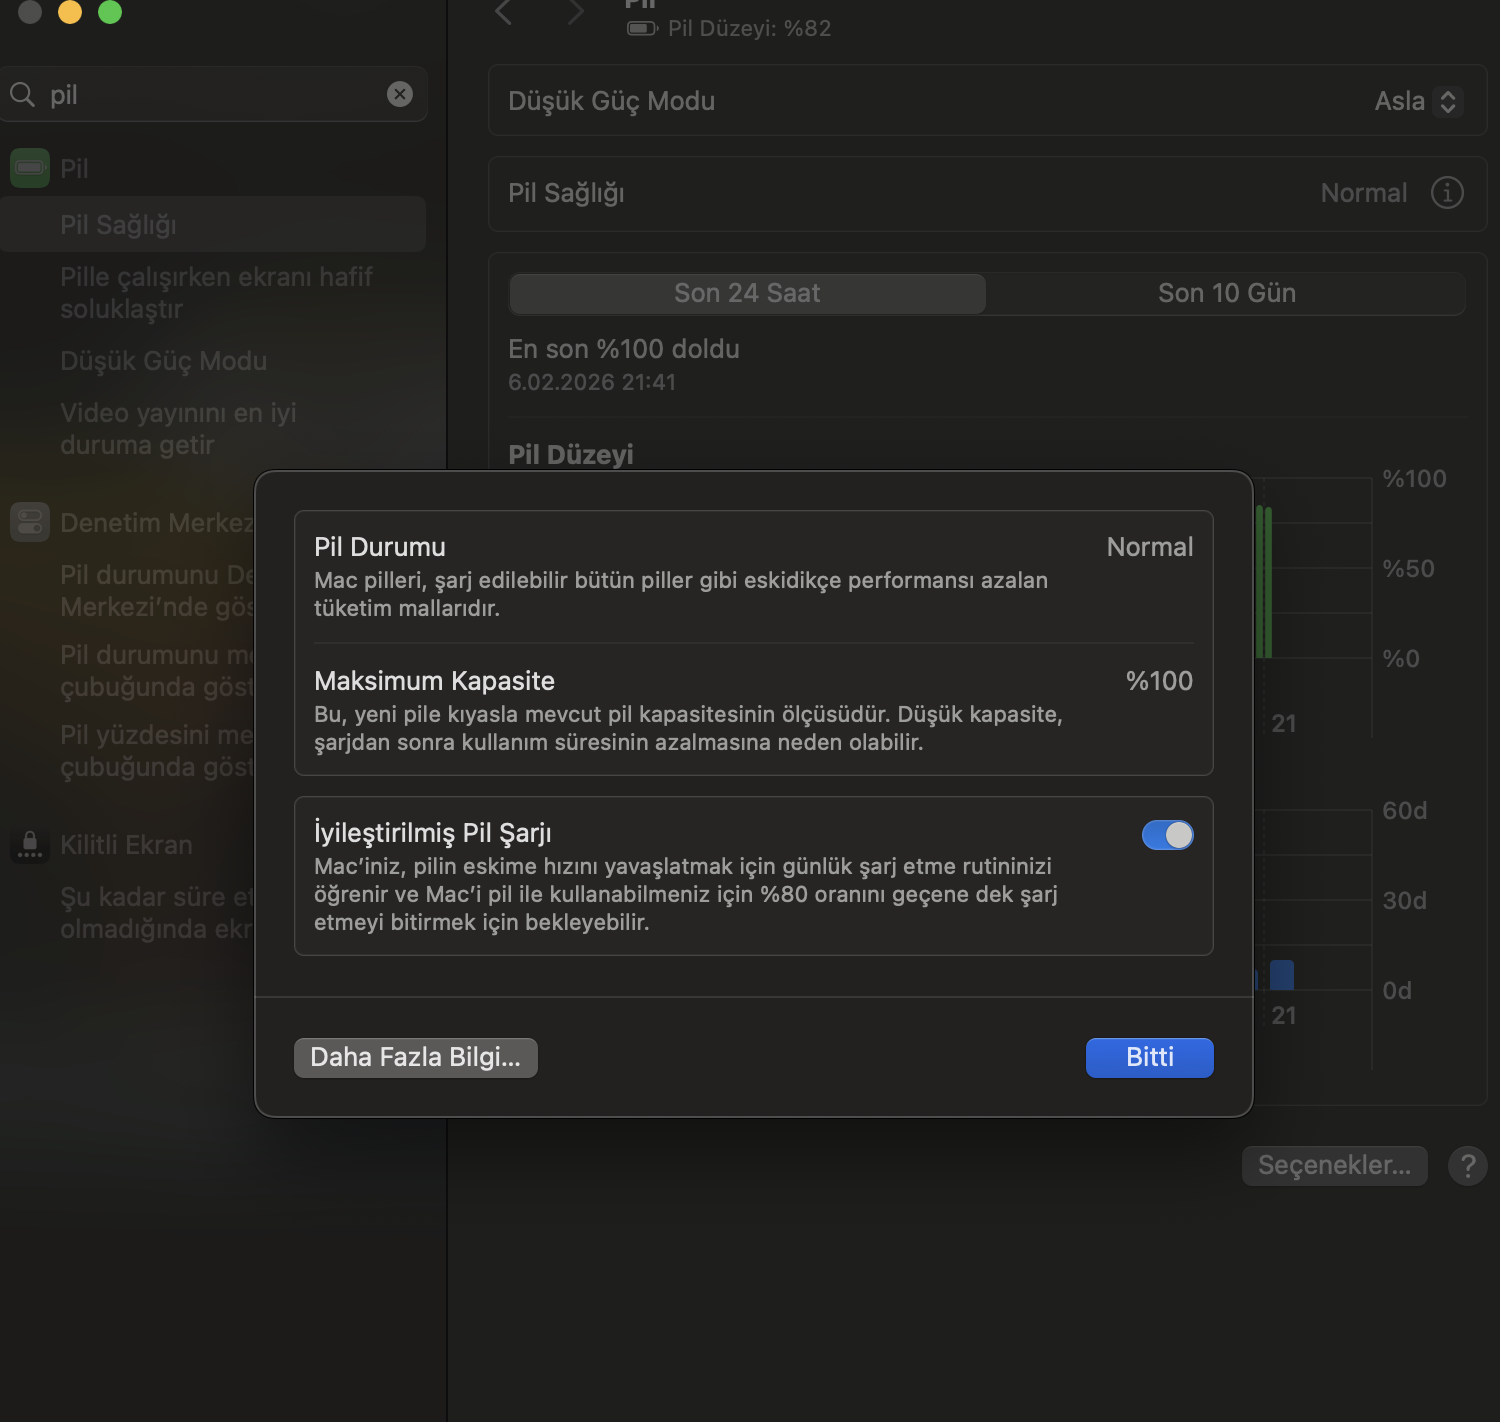Click the back navigation chevron
This screenshot has width=1500, height=1422.
504,13
